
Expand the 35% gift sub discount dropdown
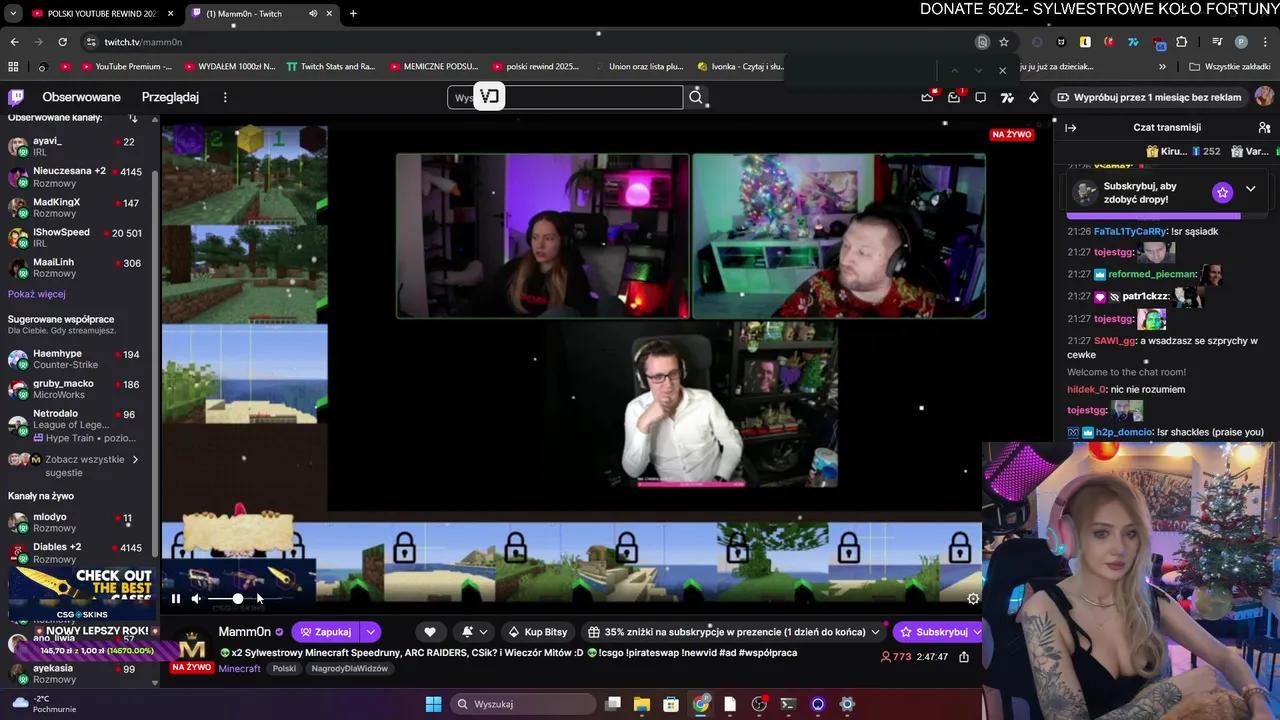tap(734, 632)
